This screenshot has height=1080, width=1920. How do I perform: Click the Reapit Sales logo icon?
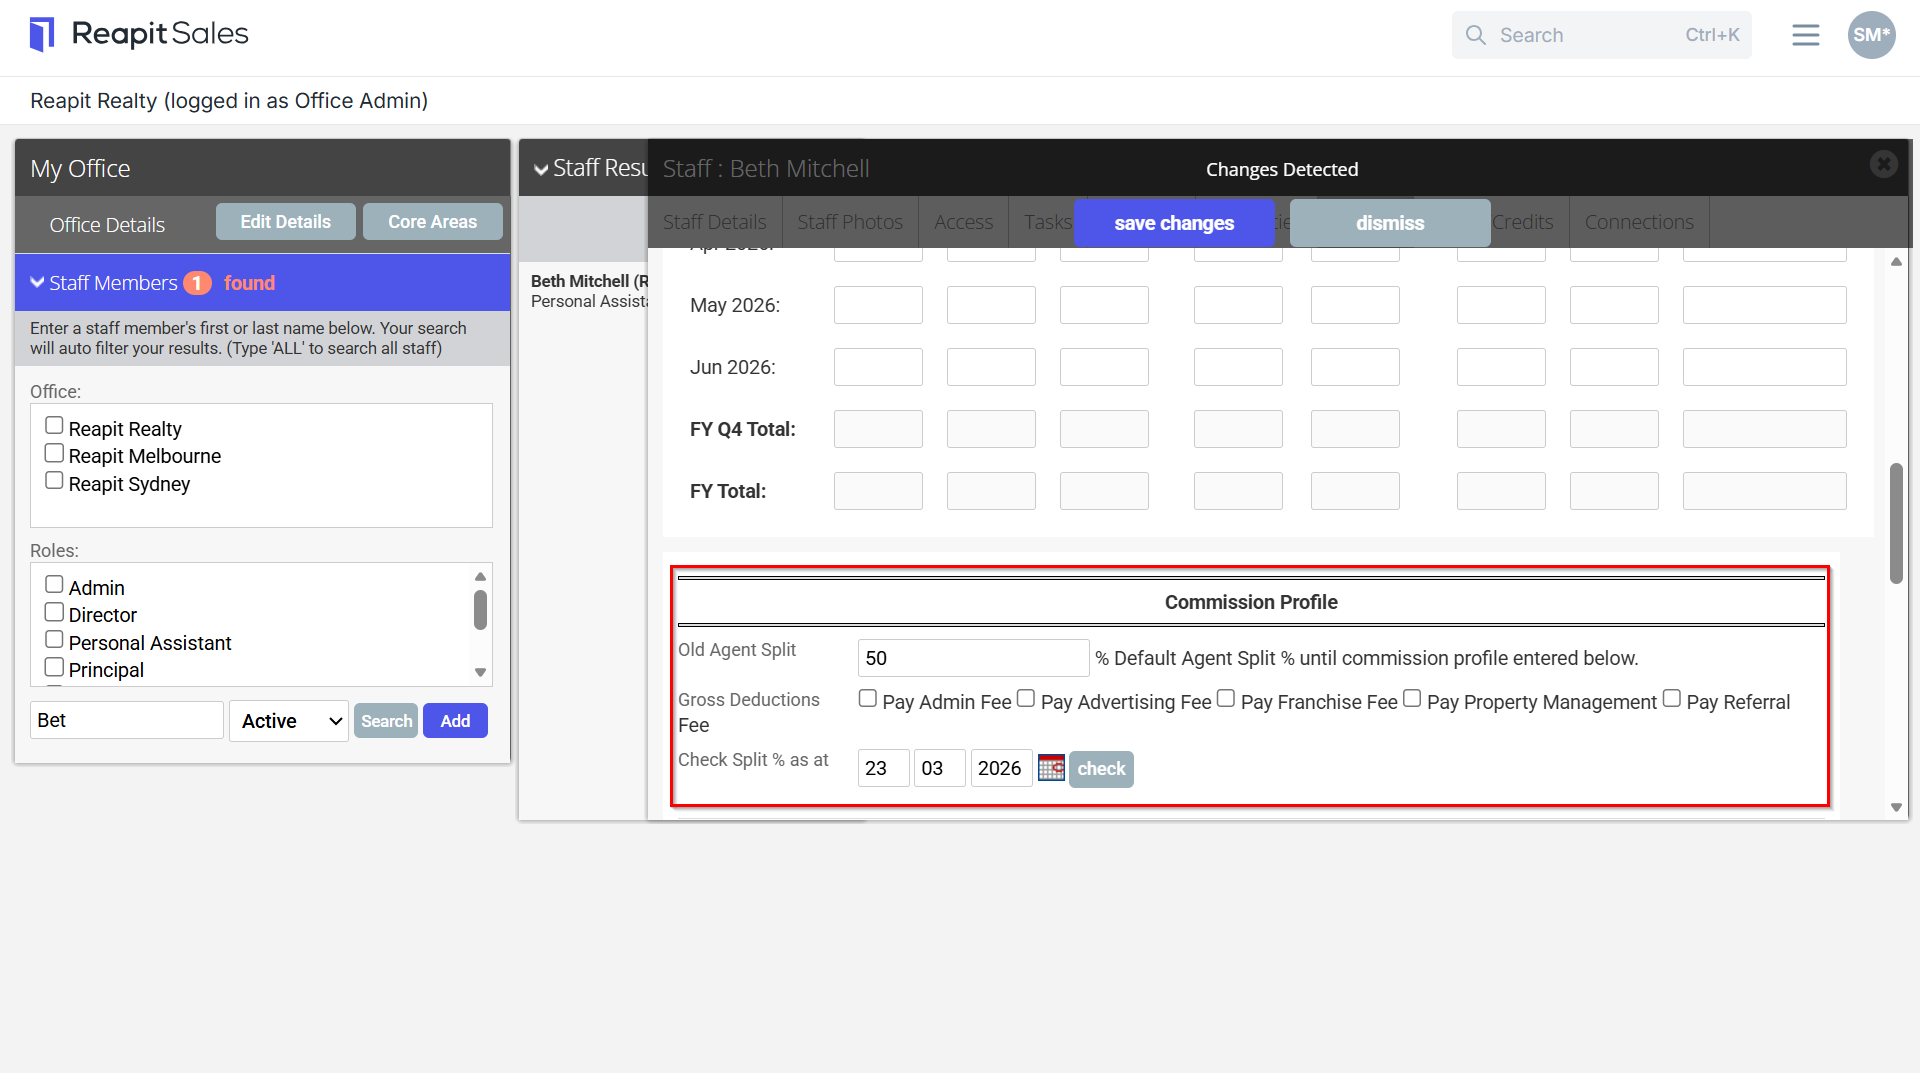point(41,34)
